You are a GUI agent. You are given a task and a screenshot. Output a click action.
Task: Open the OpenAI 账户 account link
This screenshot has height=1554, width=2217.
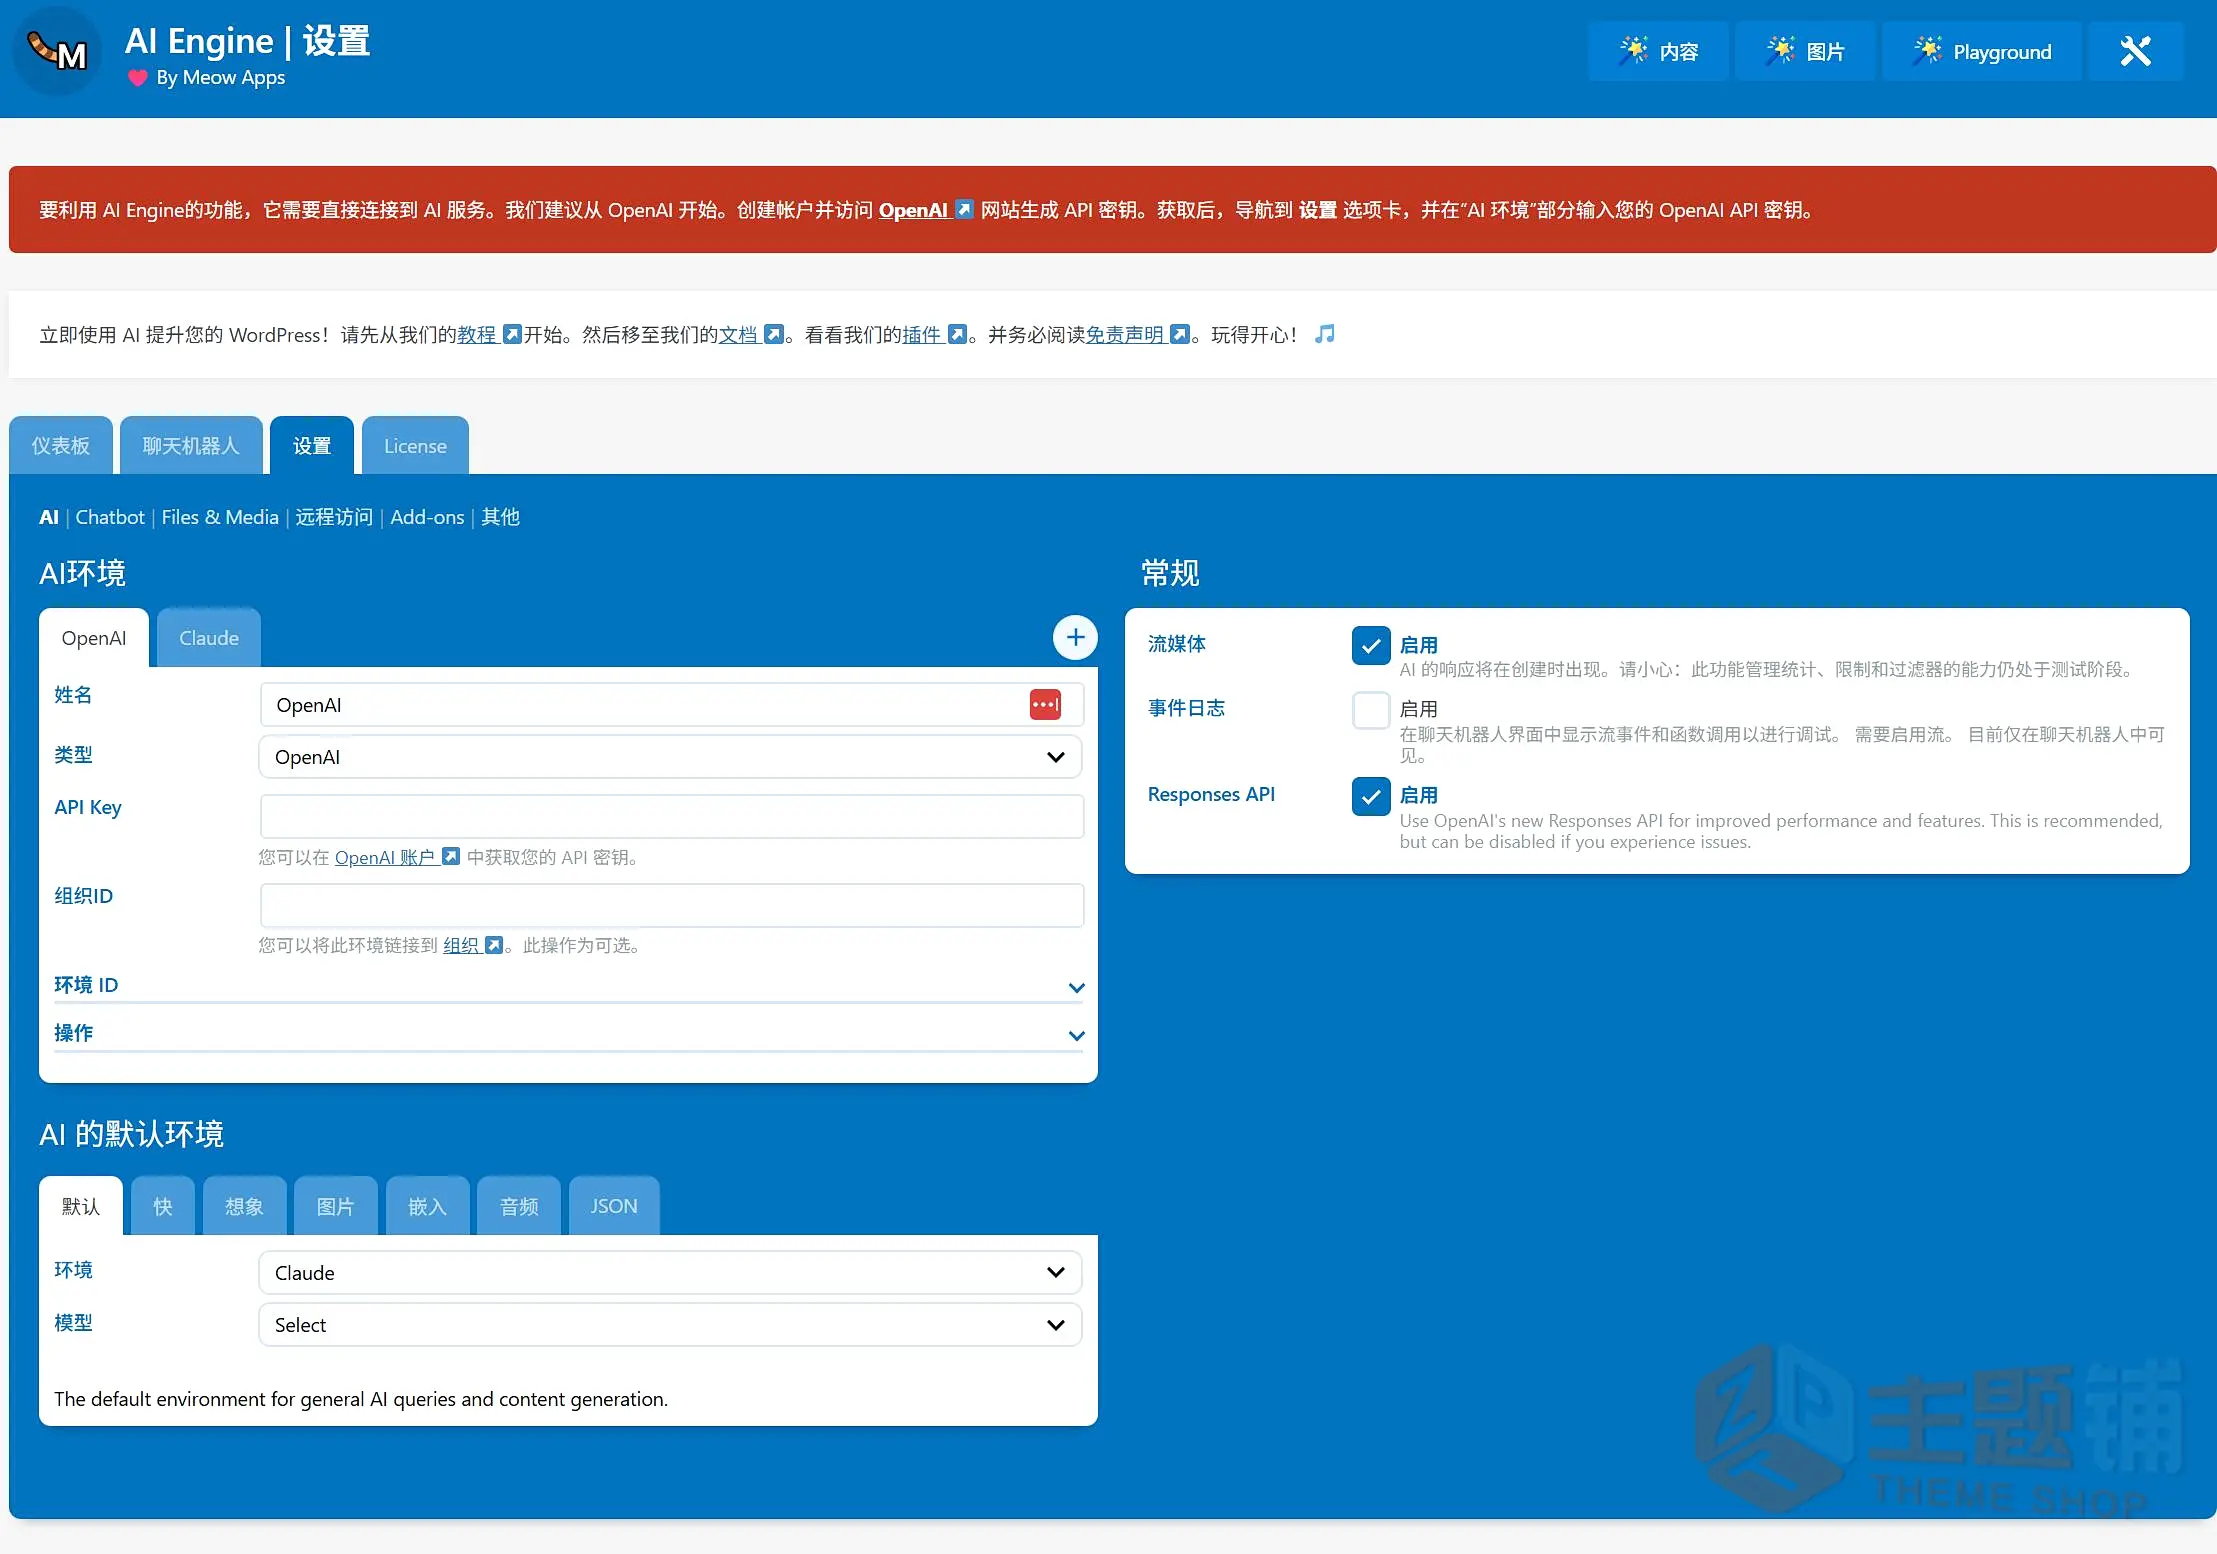397,857
